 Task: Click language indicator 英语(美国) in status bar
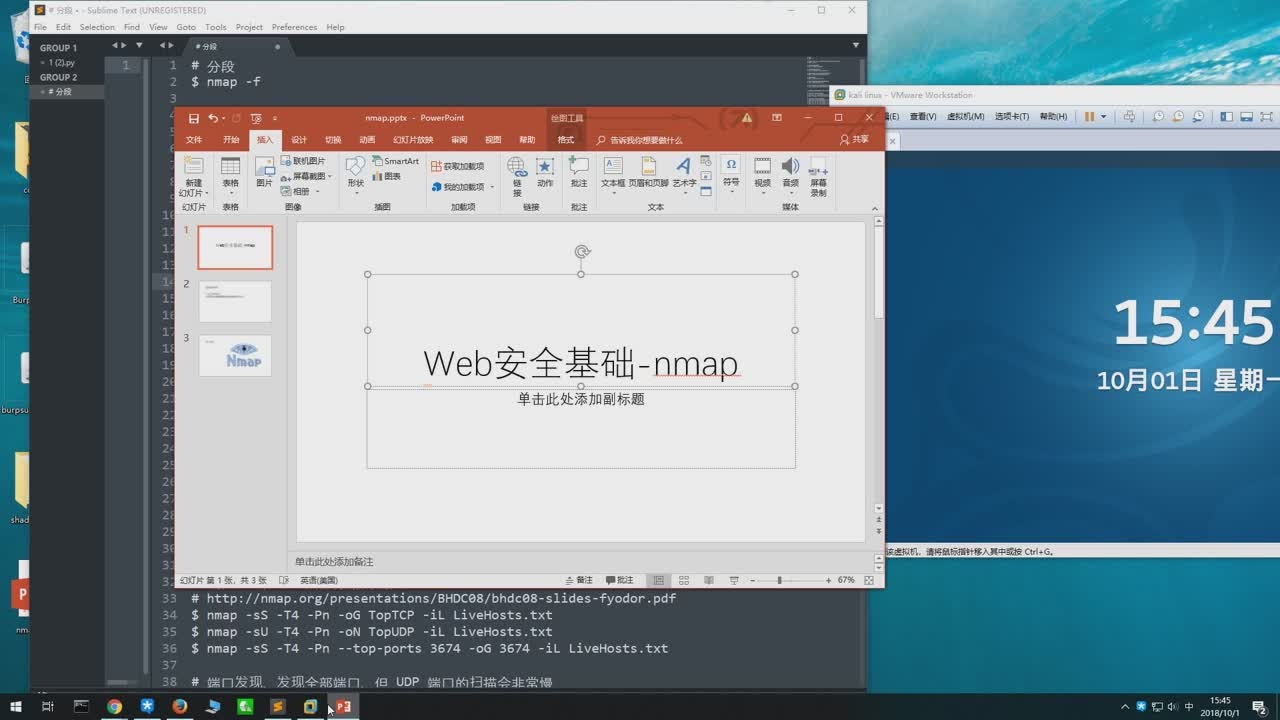pos(319,580)
